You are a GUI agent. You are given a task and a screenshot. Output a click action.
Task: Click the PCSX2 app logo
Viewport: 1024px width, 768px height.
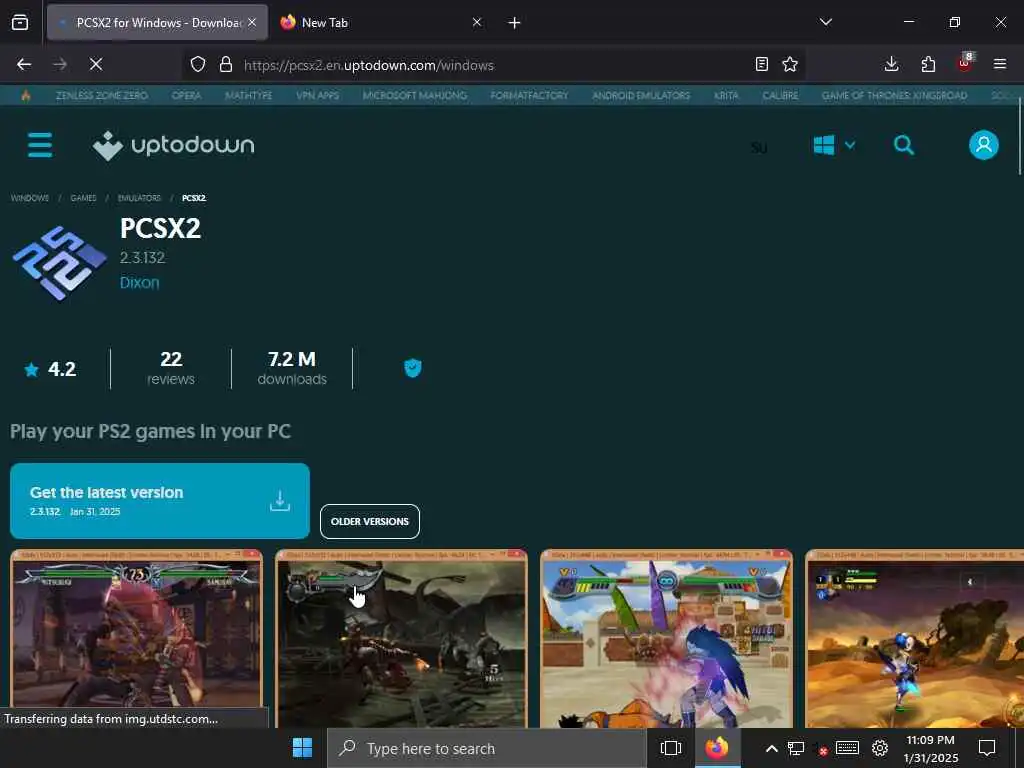click(x=59, y=263)
